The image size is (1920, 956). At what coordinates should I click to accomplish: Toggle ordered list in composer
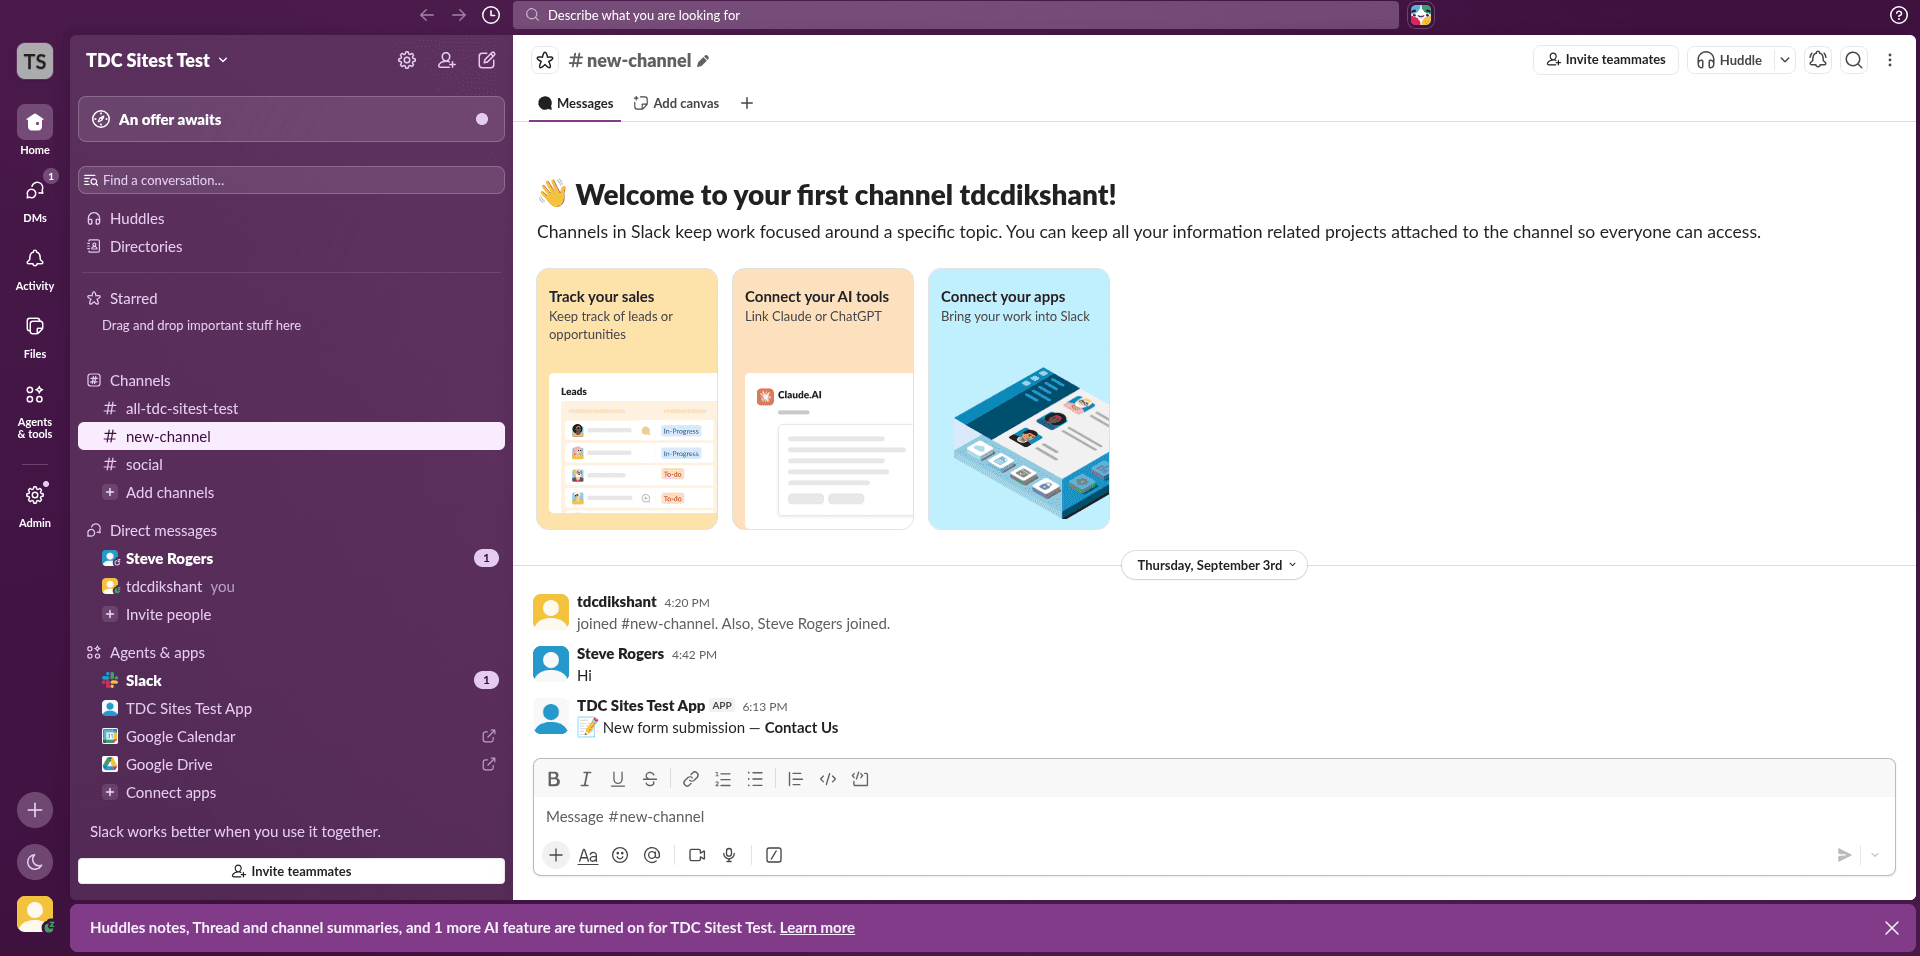click(x=723, y=779)
